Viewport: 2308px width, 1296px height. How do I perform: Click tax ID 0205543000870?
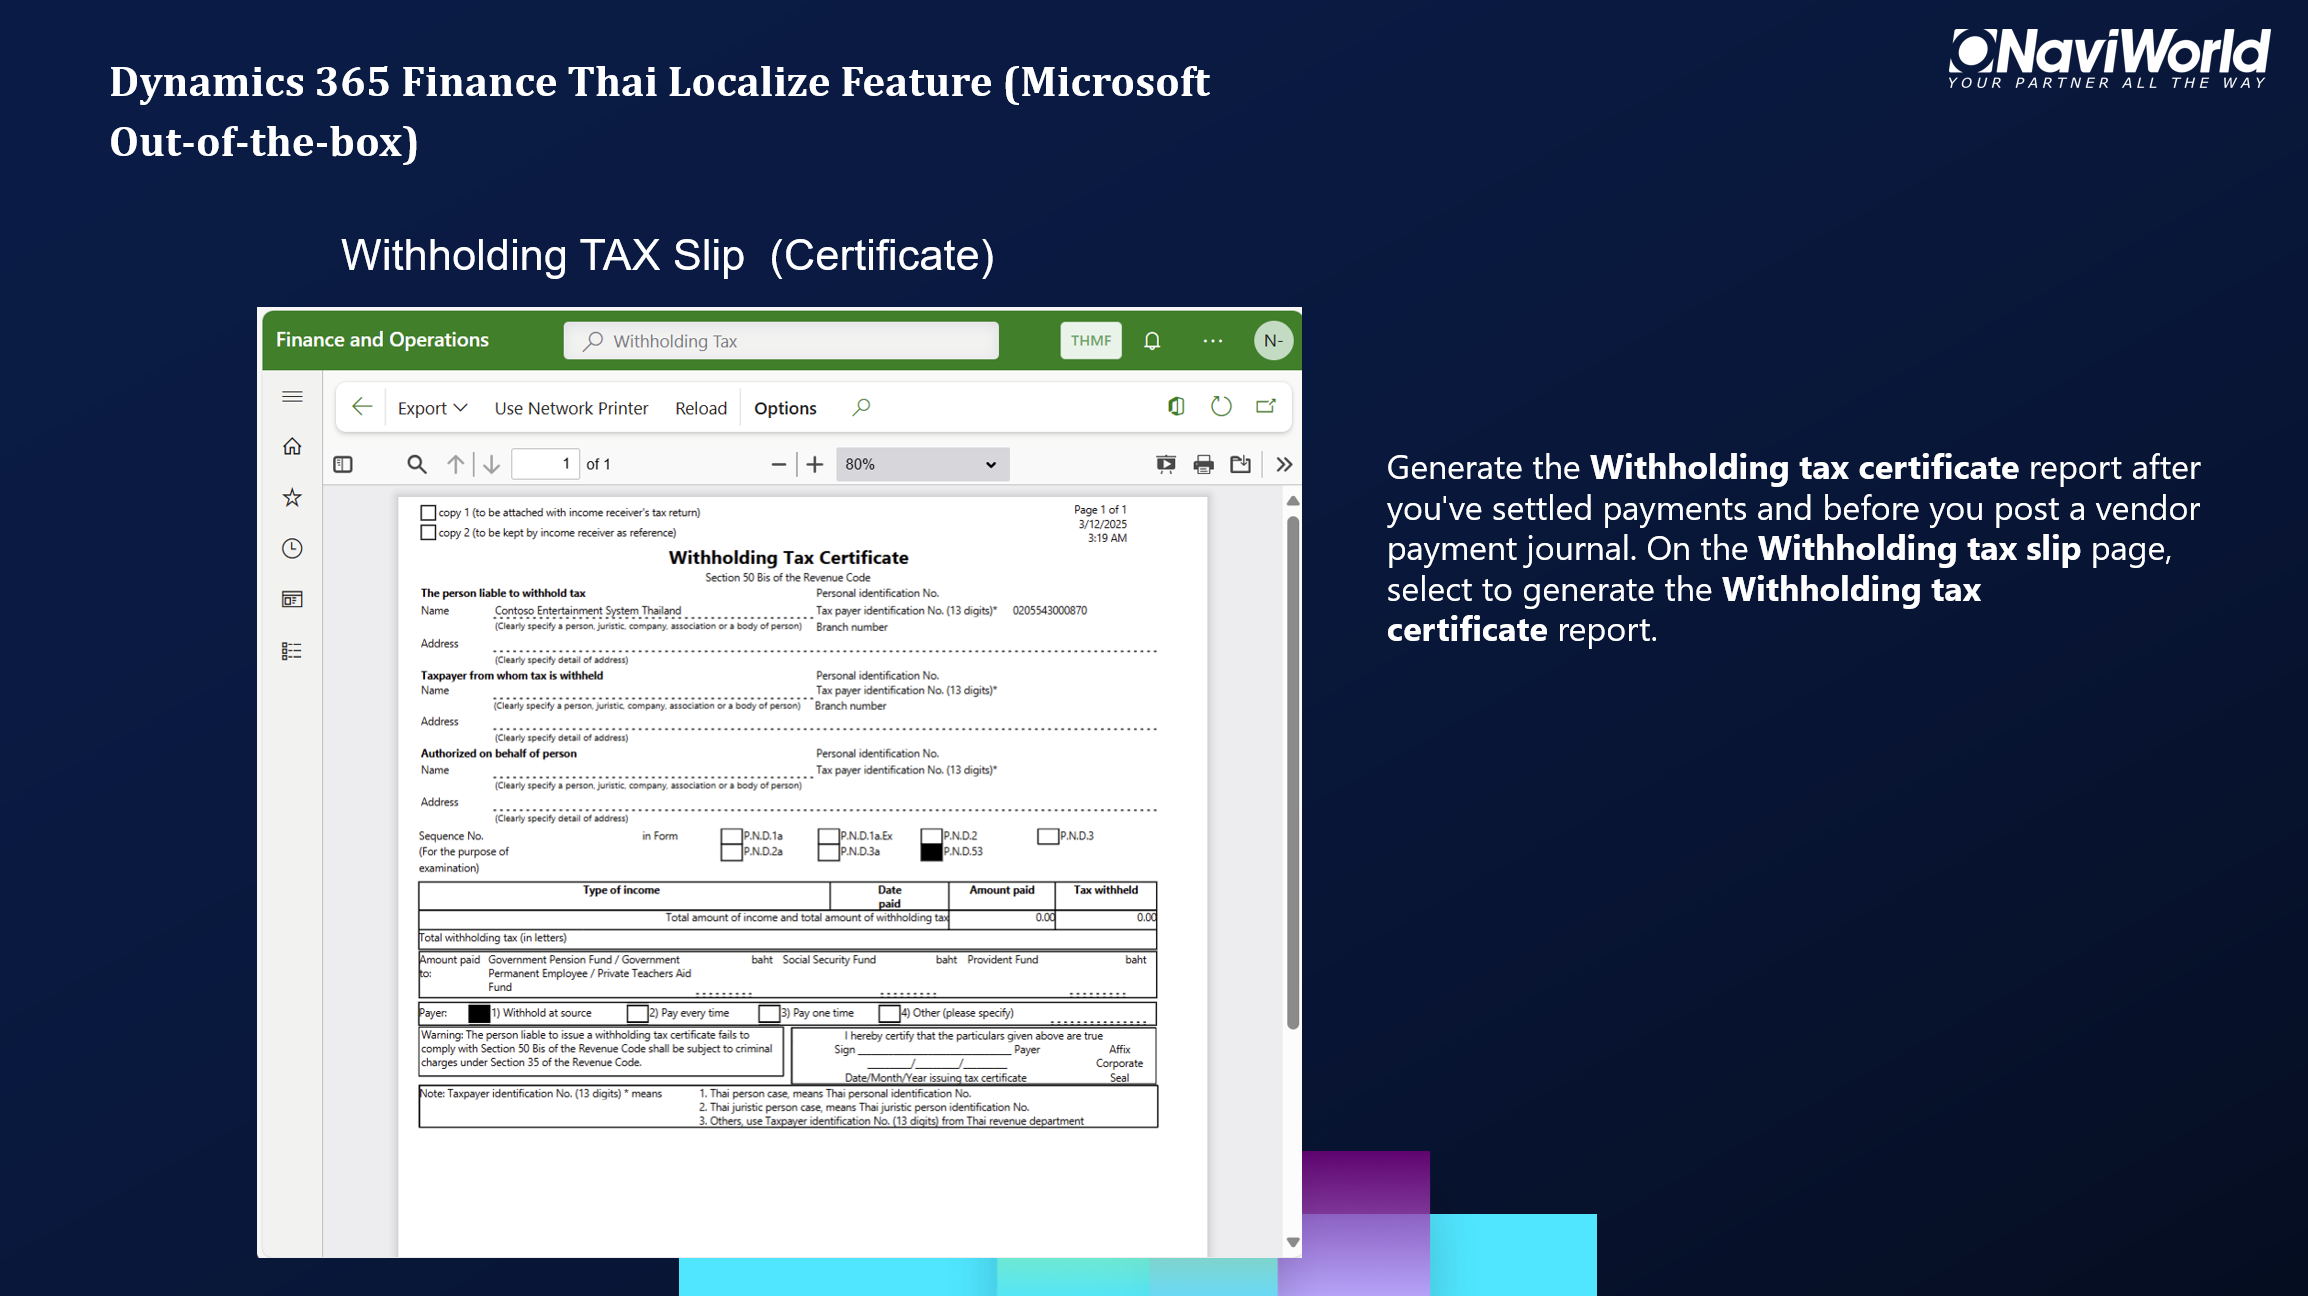[1050, 610]
